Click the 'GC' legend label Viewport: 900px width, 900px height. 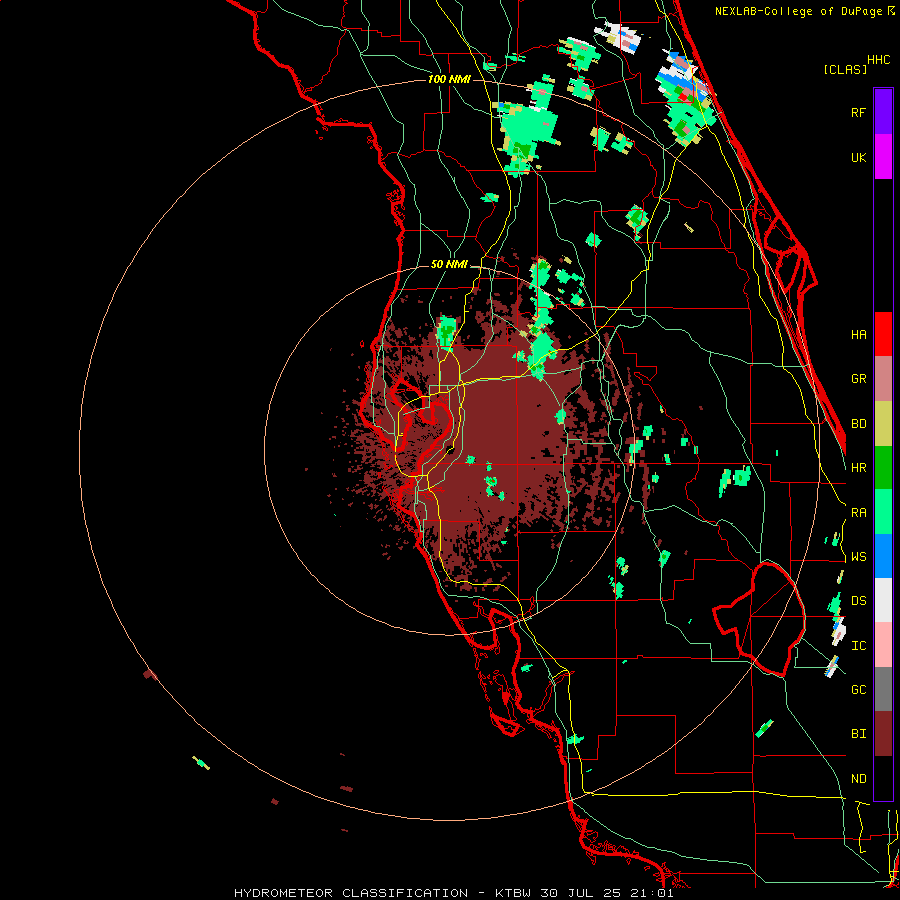[858, 689]
